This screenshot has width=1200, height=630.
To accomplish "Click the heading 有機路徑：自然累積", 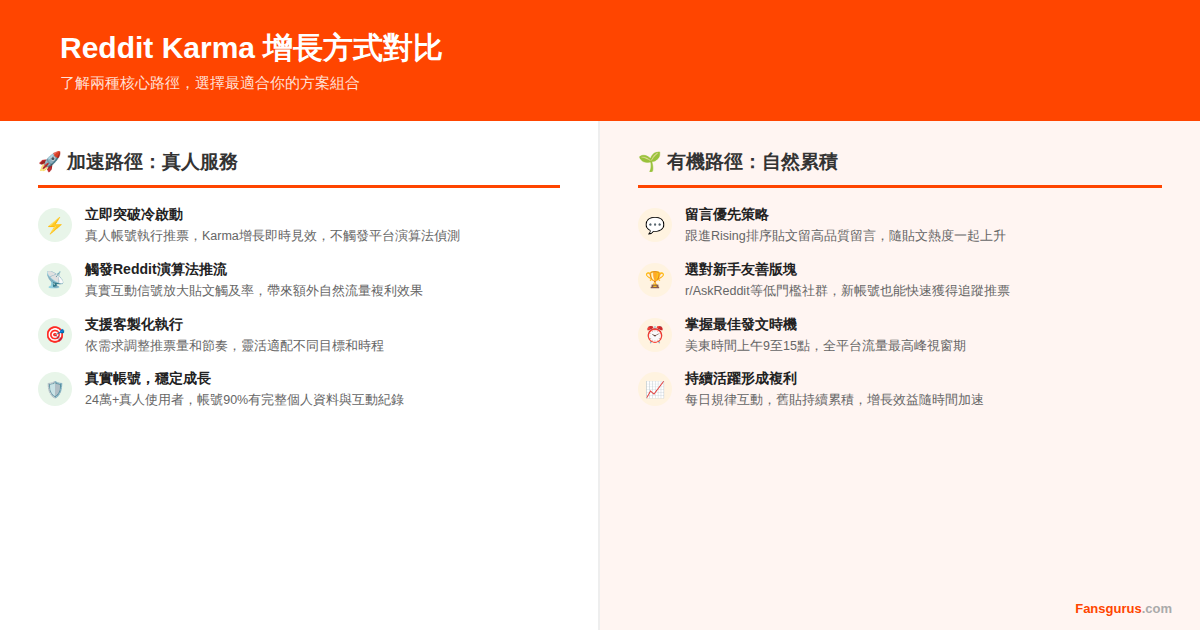I will [750, 161].
